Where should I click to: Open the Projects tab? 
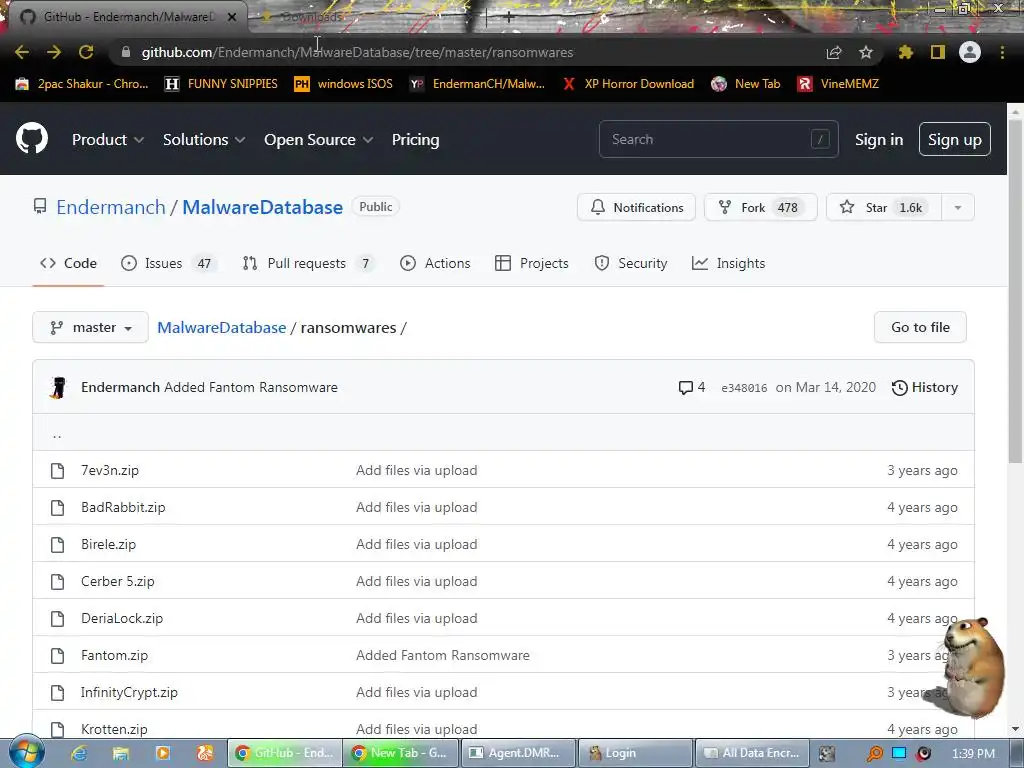[x=532, y=263]
